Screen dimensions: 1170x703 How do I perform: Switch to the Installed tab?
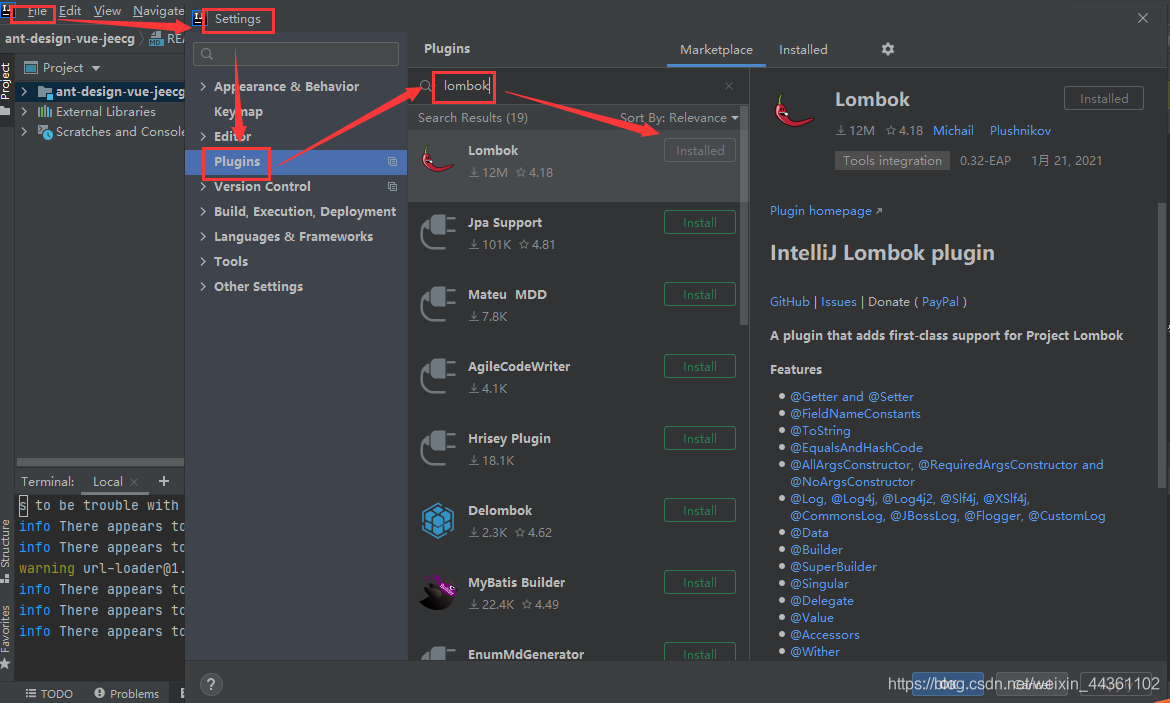[803, 50]
